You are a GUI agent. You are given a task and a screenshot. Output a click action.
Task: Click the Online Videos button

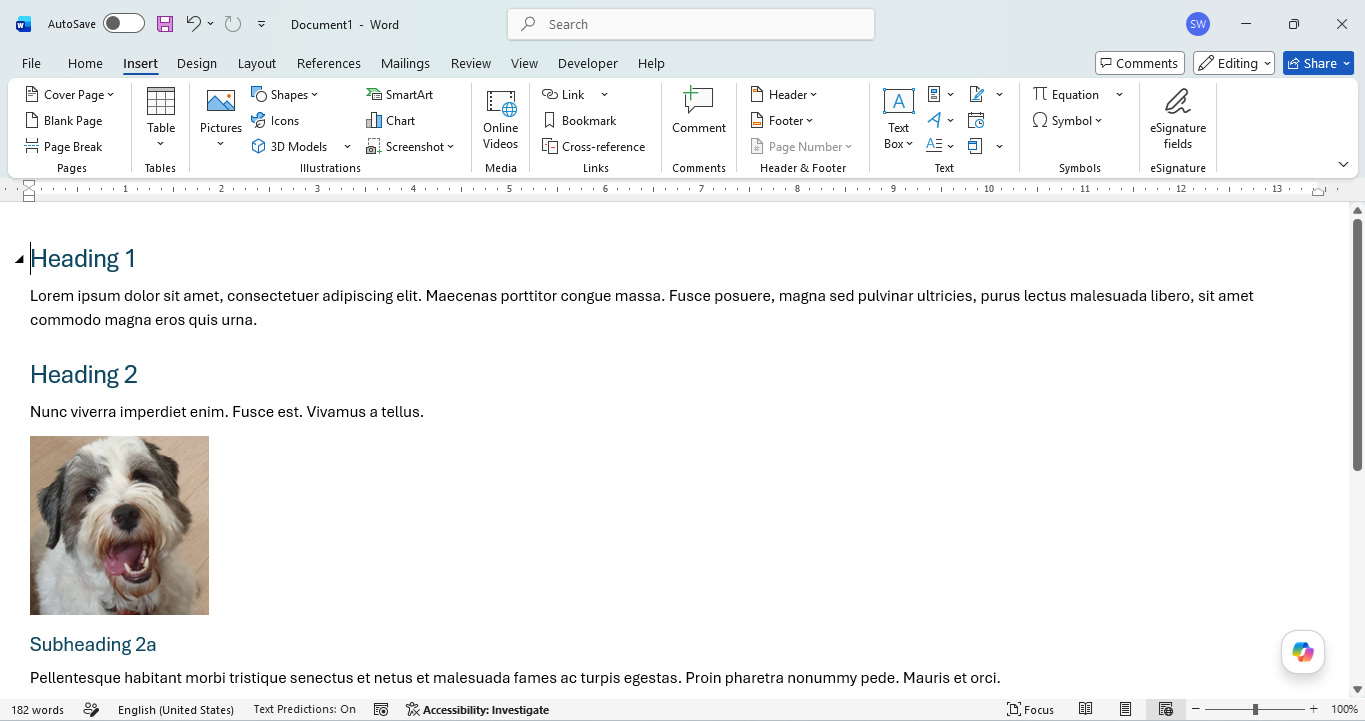[x=501, y=119]
